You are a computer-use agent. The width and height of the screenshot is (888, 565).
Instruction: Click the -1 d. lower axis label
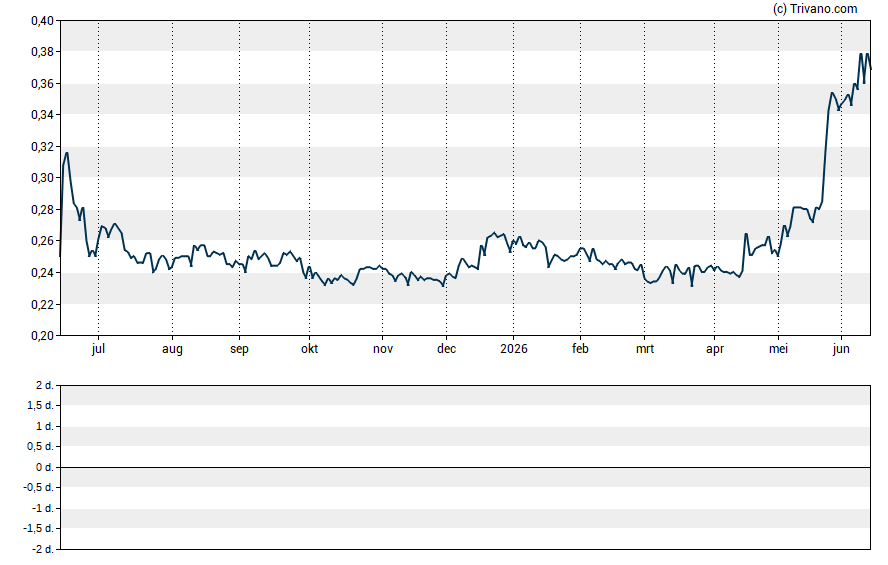pos(43,508)
